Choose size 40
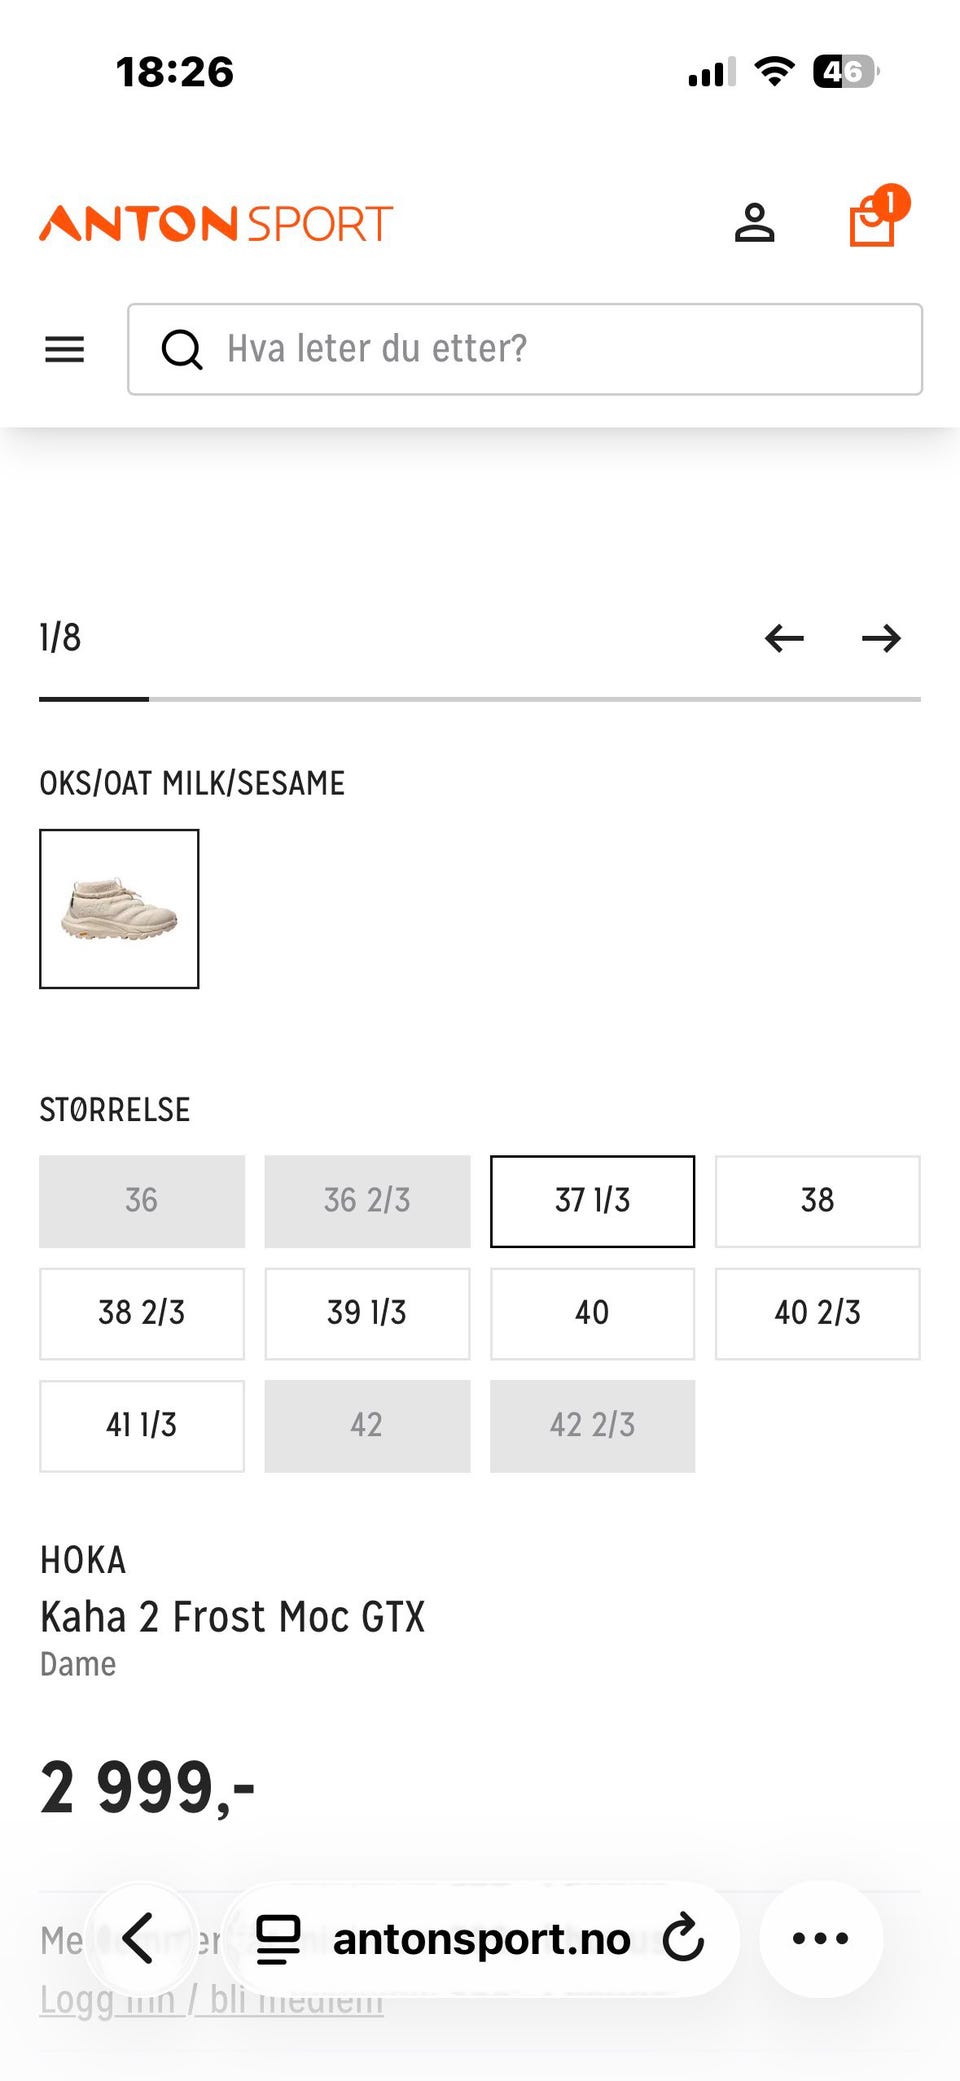The image size is (960, 2081). [x=592, y=1313]
